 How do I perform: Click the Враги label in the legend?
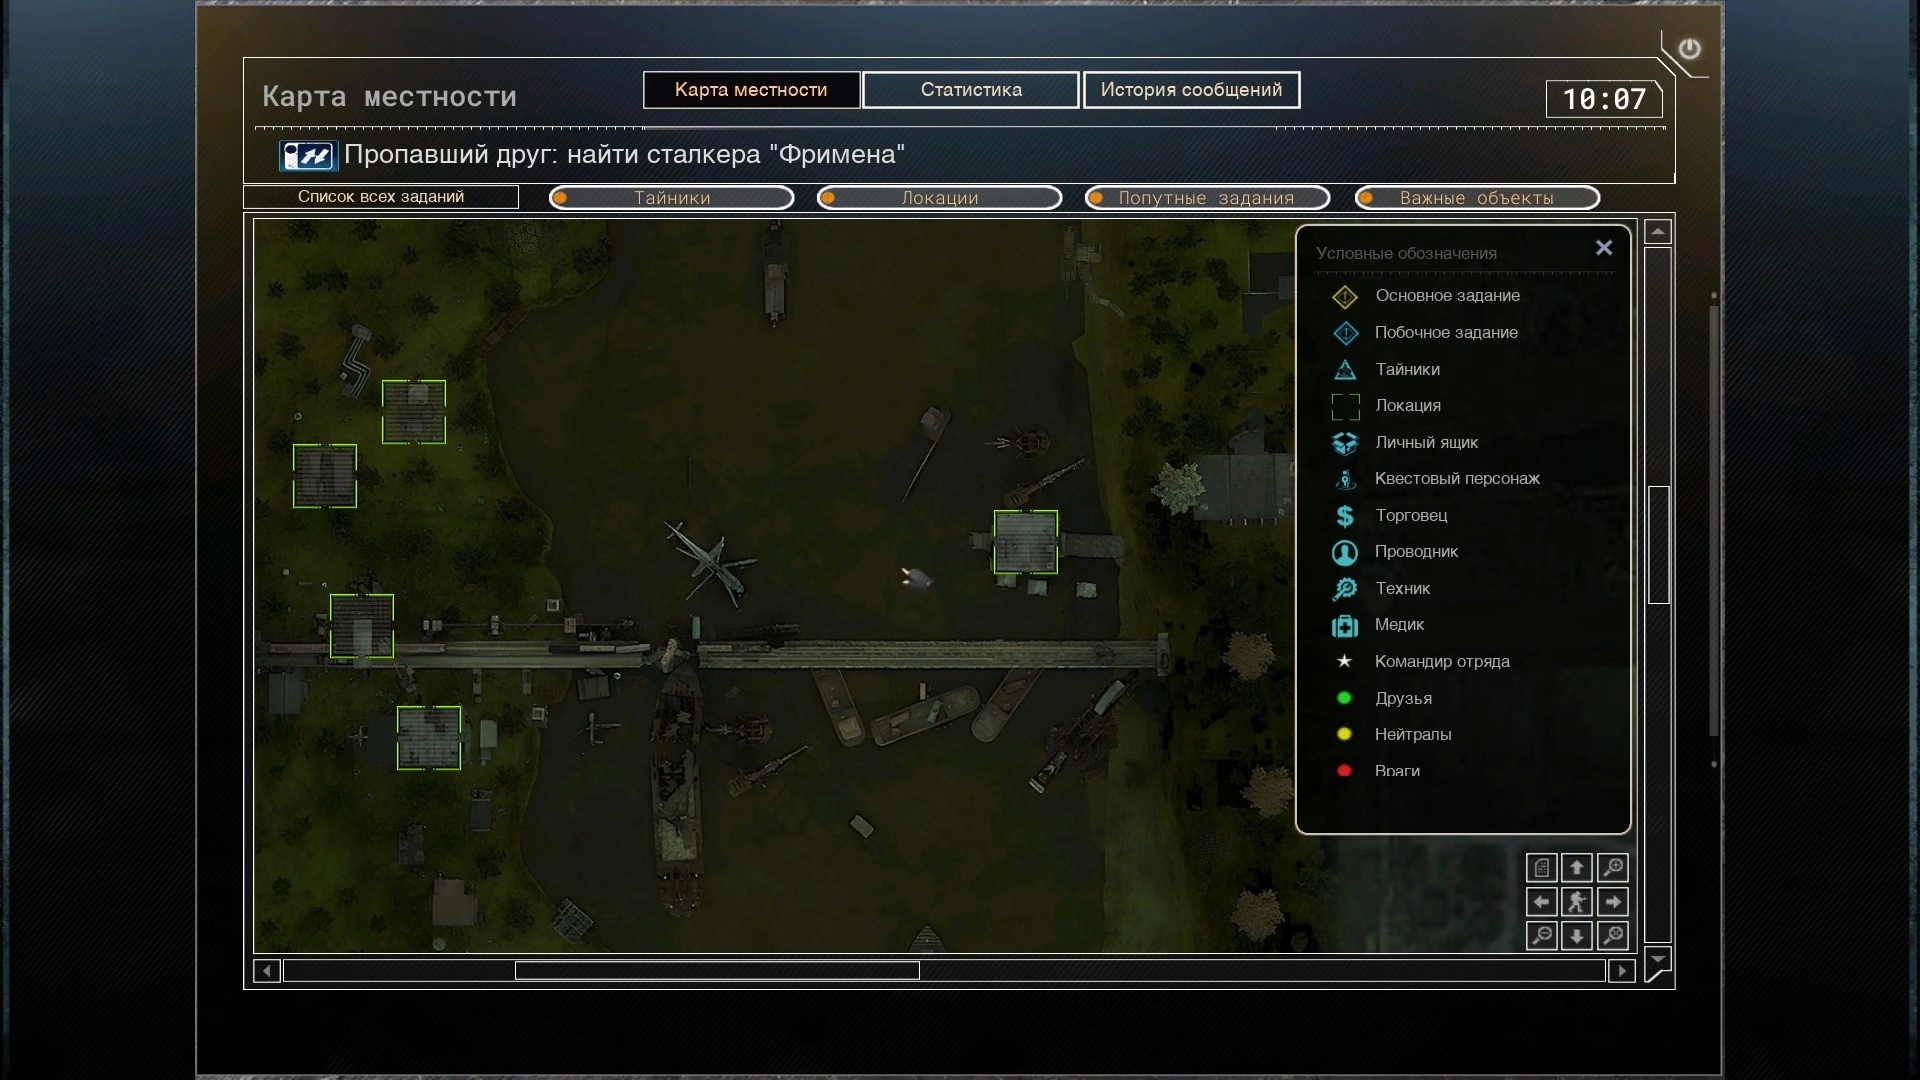pyautogui.click(x=1397, y=771)
